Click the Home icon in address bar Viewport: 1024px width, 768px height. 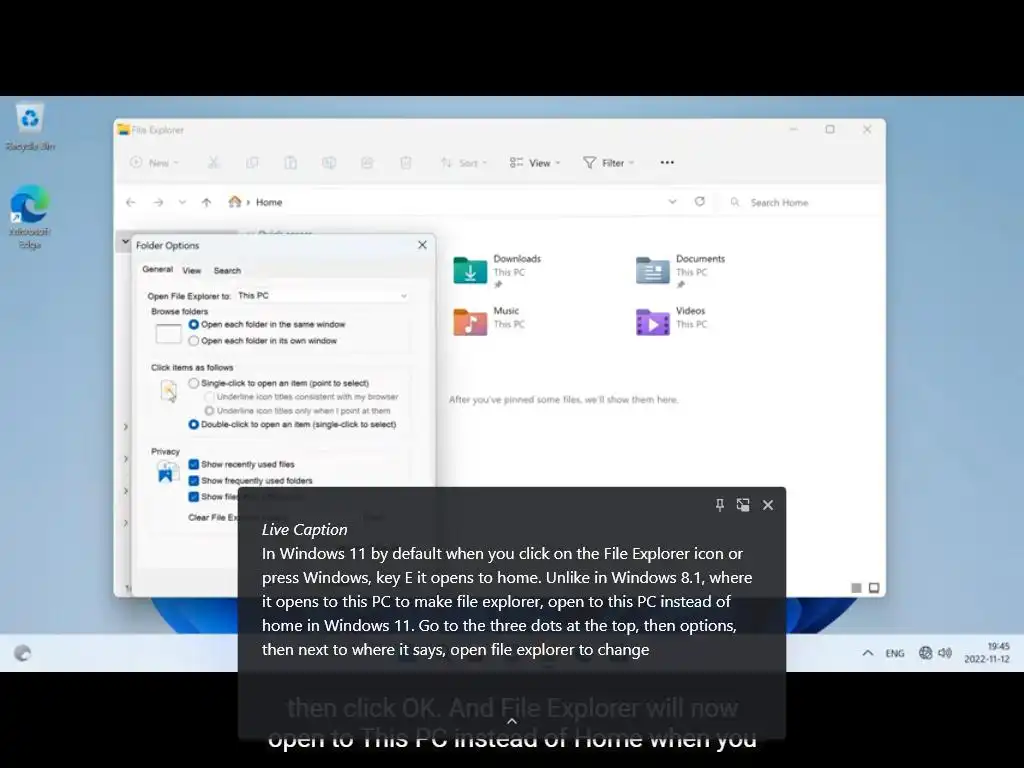[x=234, y=202]
